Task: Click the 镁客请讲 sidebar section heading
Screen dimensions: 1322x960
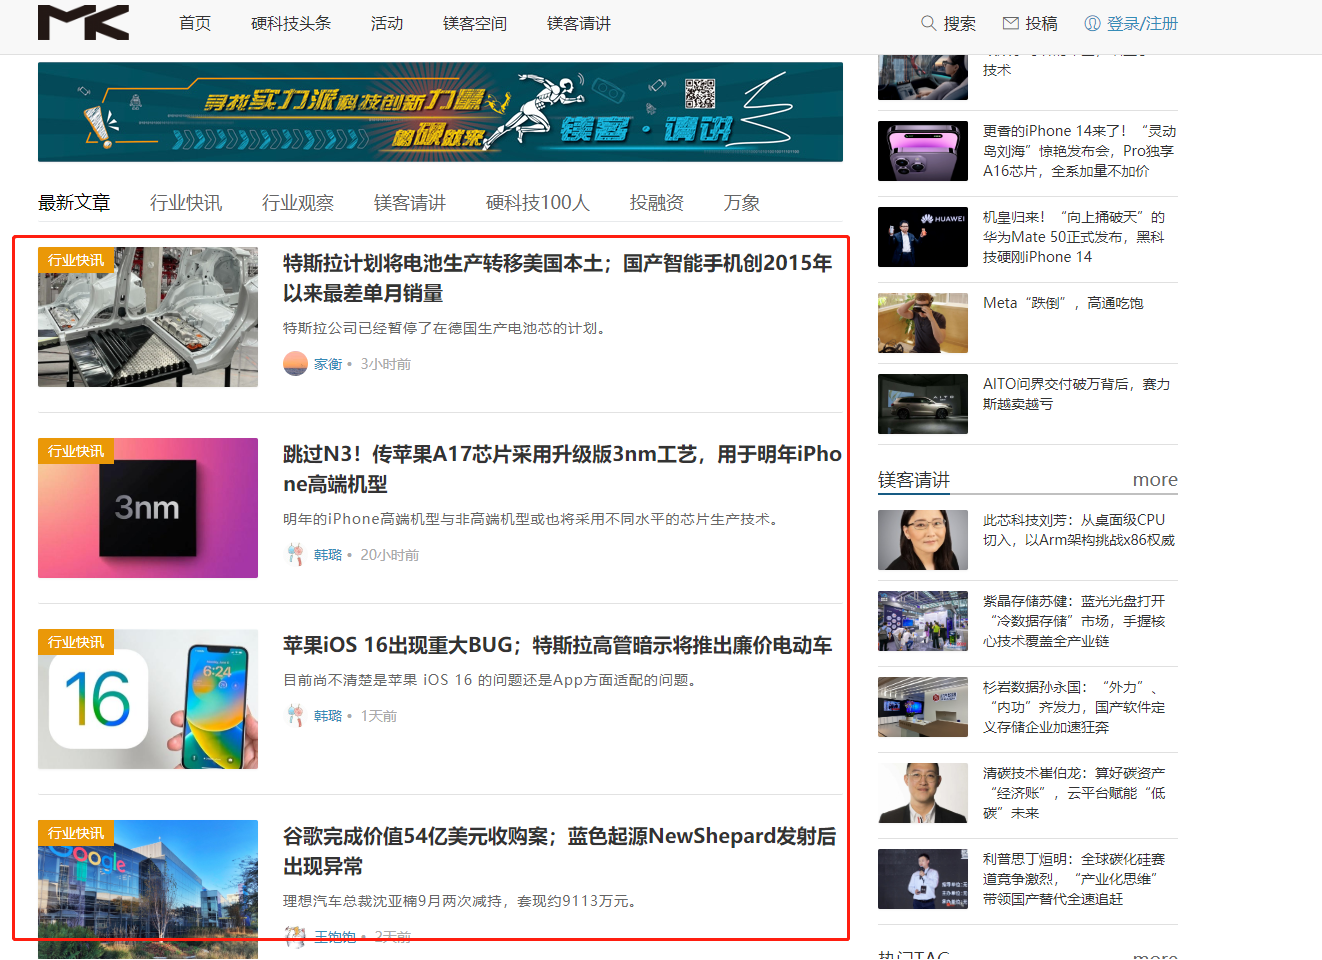Action: (914, 480)
